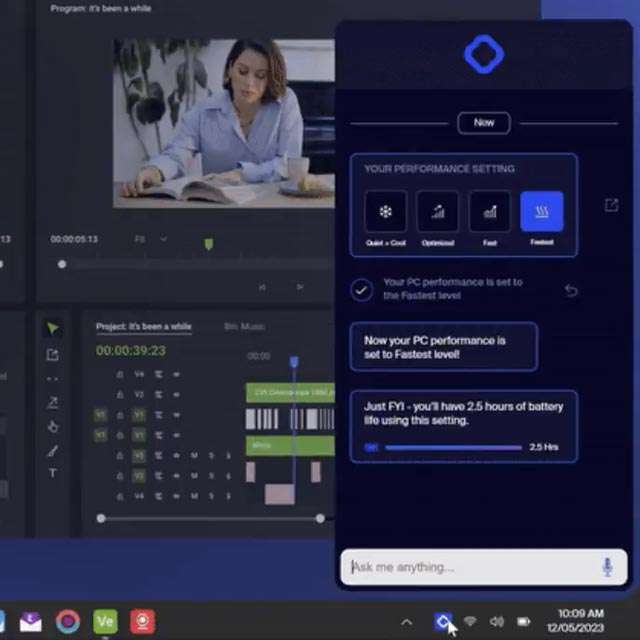
Task: Select the Optimized performance mode
Action: [438, 211]
